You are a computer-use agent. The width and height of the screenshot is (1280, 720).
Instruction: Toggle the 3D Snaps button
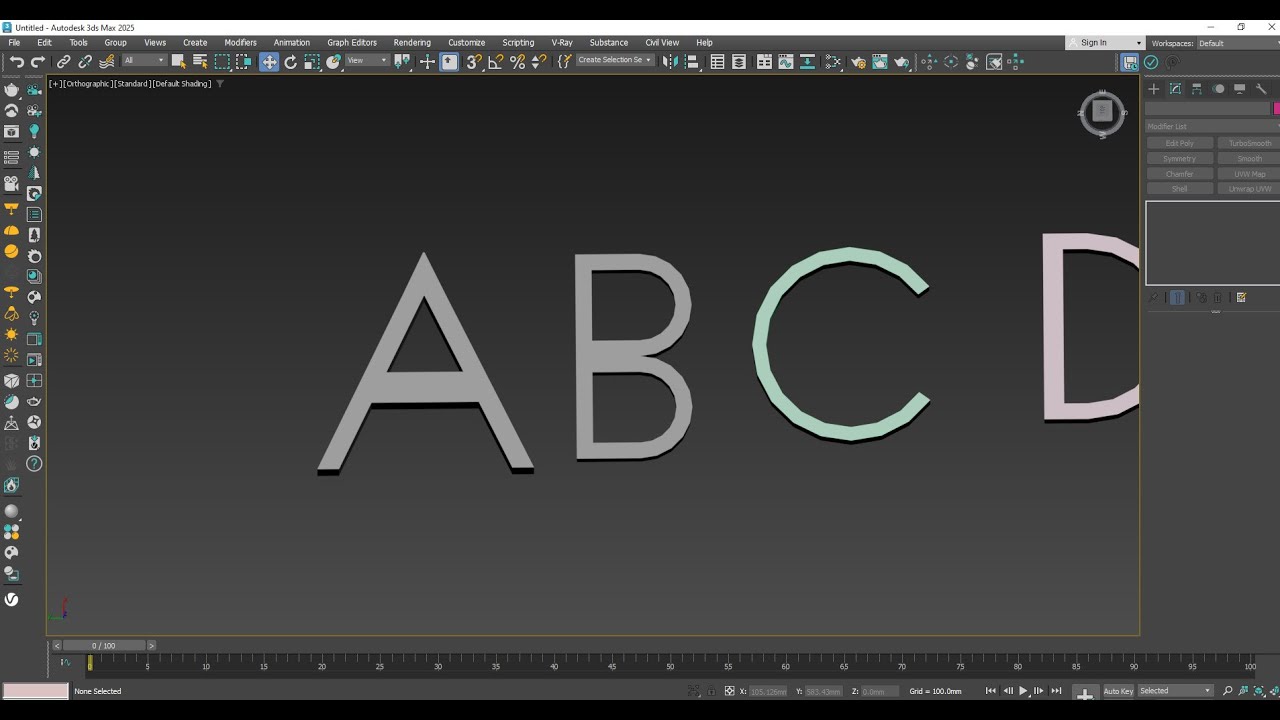(474, 62)
